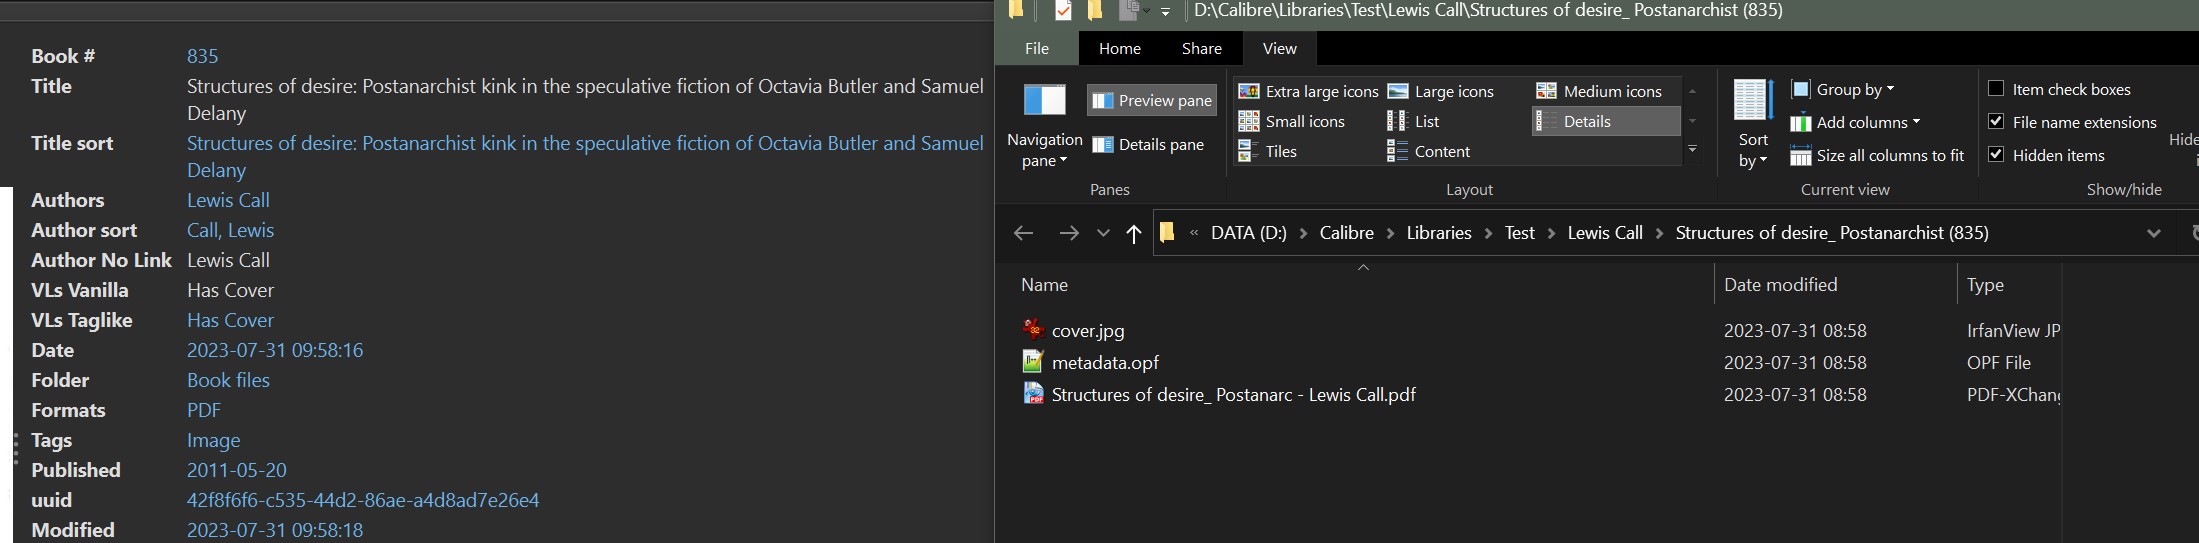
Task: Click Size all columns to fit
Action: [1877, 156]
